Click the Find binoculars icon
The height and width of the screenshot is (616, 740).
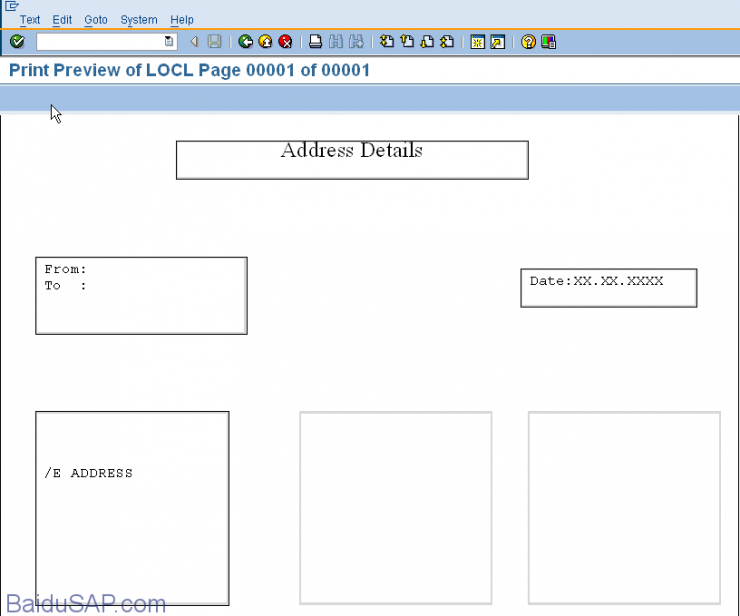335,42
